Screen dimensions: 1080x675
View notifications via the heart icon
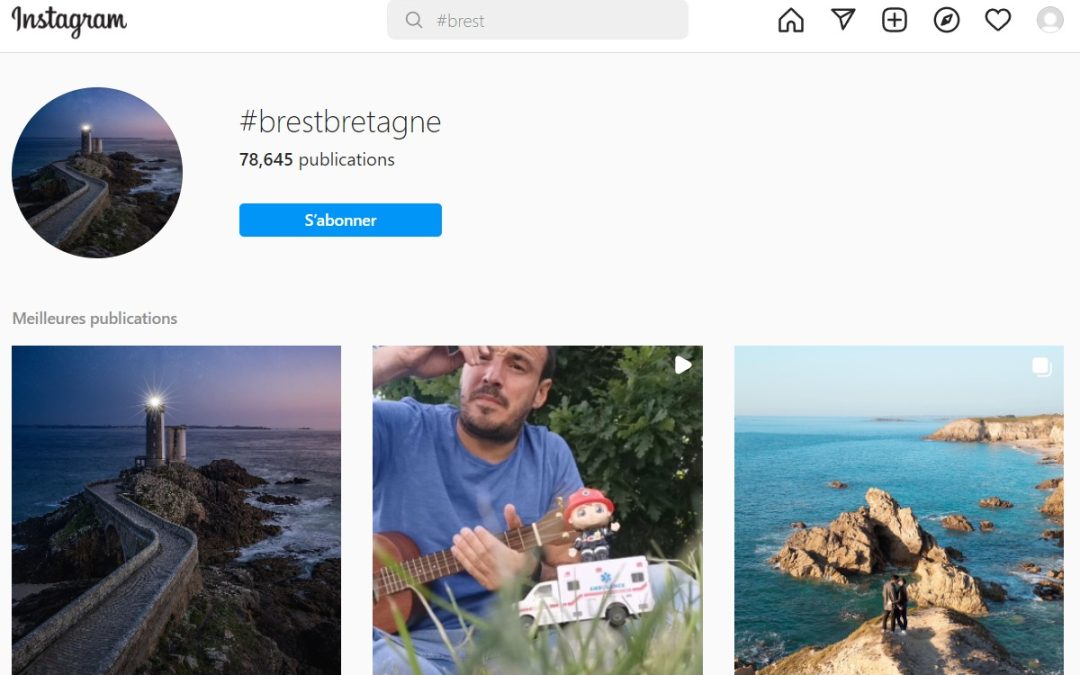(997, 19)
